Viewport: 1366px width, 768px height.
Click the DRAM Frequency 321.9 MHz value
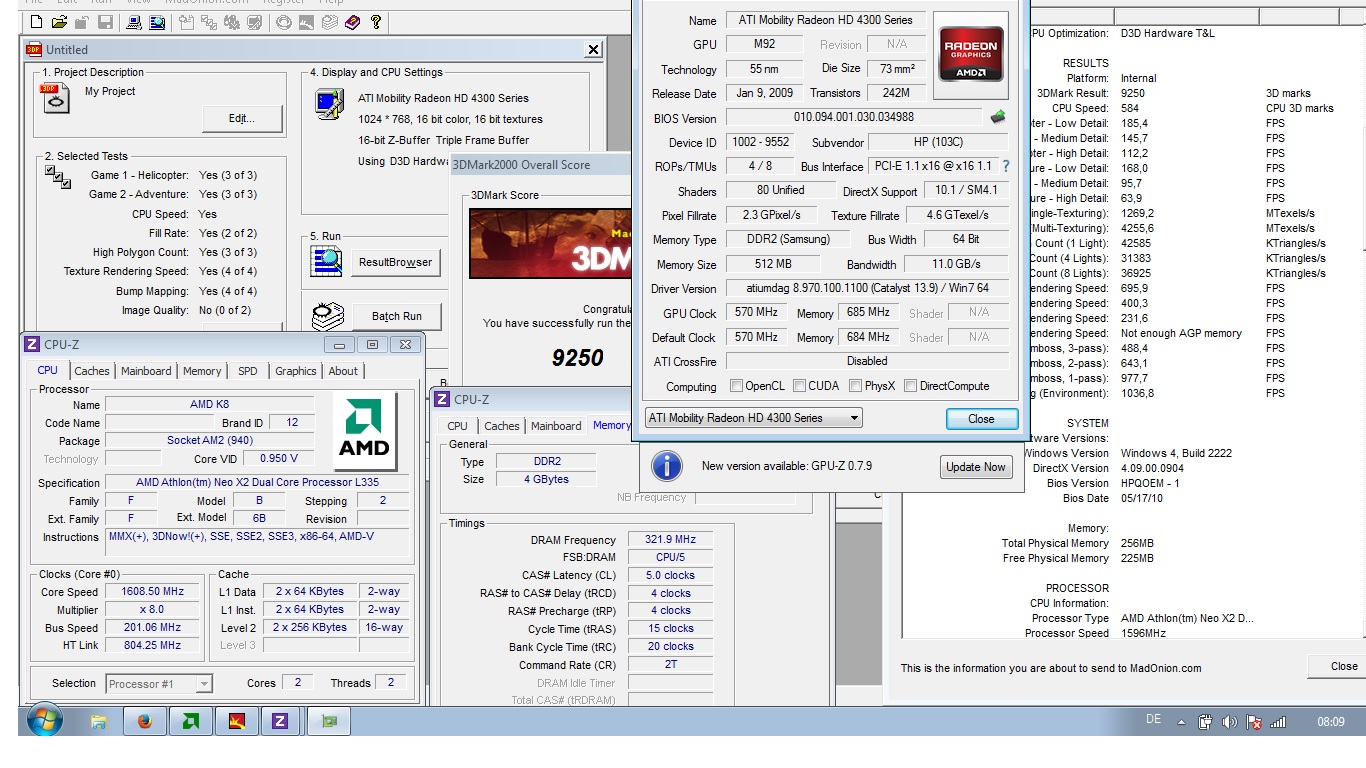670,540
